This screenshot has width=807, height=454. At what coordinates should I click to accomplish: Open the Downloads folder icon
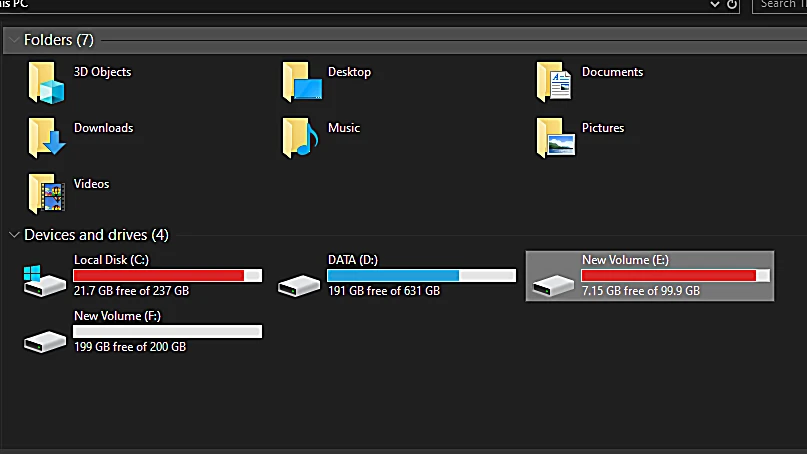[46, 138]
